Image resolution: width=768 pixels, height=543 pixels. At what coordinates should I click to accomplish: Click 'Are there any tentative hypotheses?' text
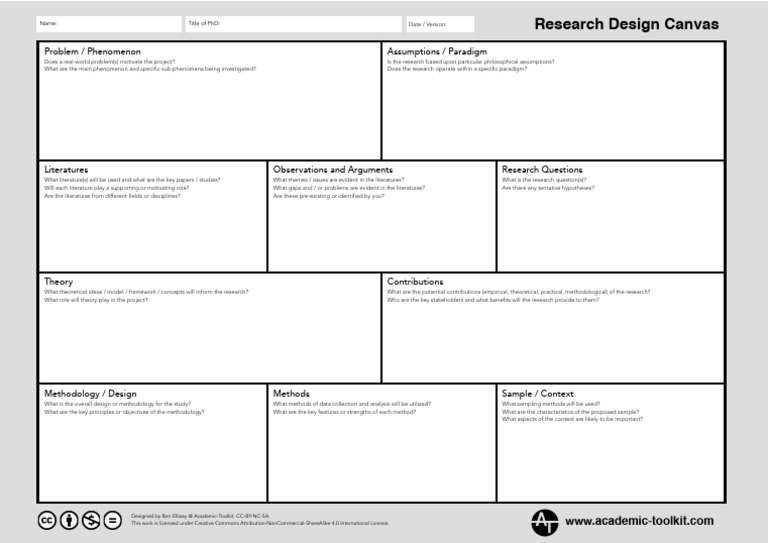pos(548,188)
